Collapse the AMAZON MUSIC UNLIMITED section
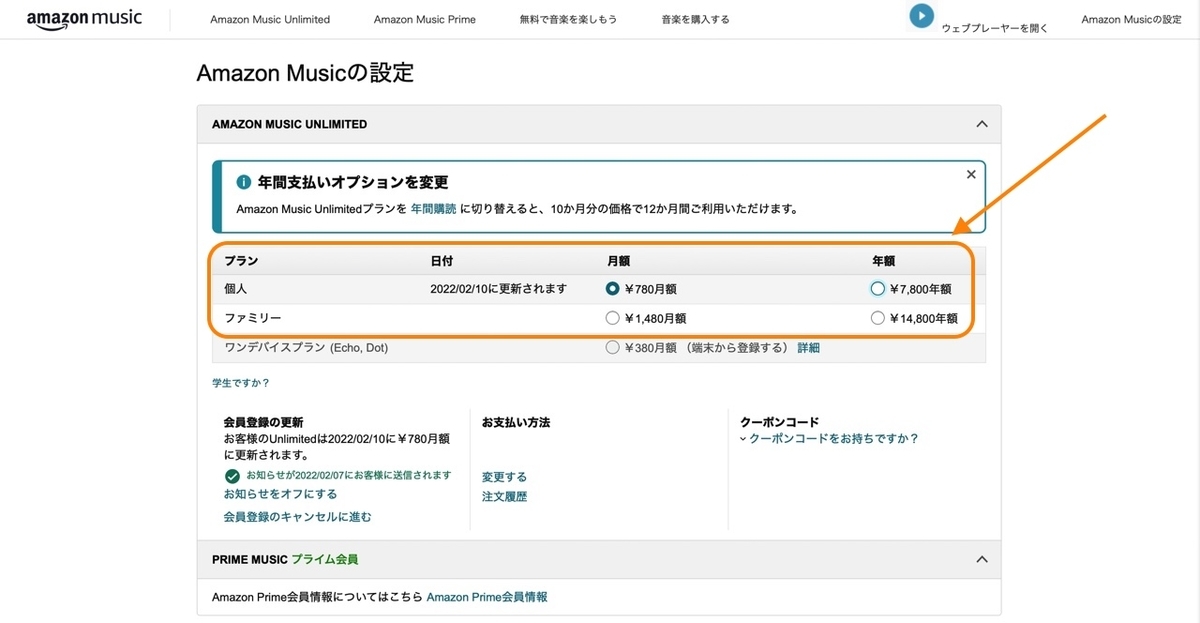The width and height of the screenshot is (1200, 623). (x=981, y=124)
